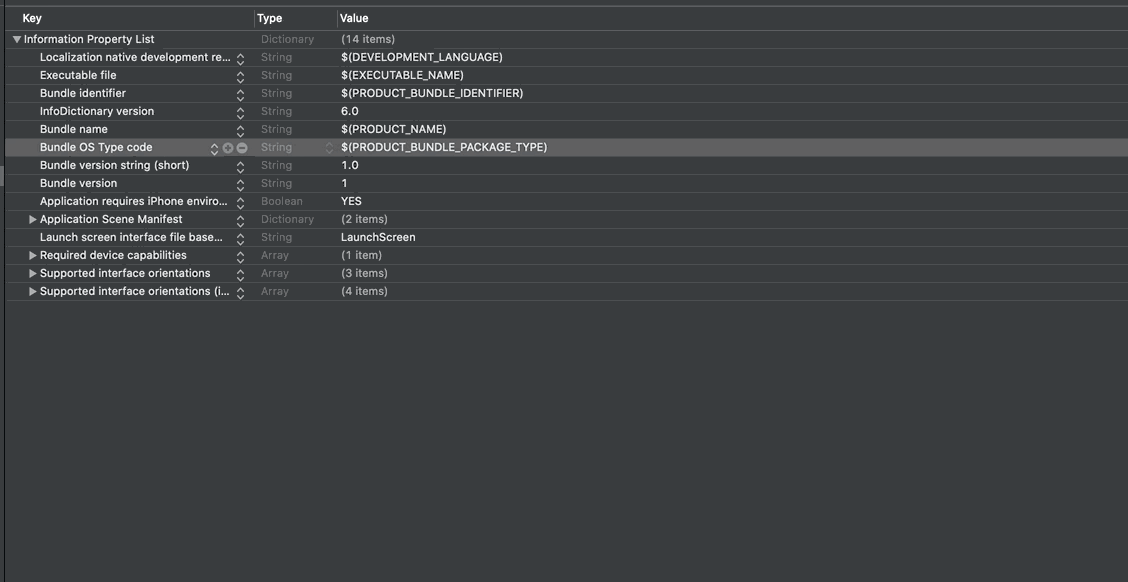Click the plus icon to add a new property
Image resolution: width=1128 pixels, height=582 pixels.
pyautogui.click(x=227, y=147)
